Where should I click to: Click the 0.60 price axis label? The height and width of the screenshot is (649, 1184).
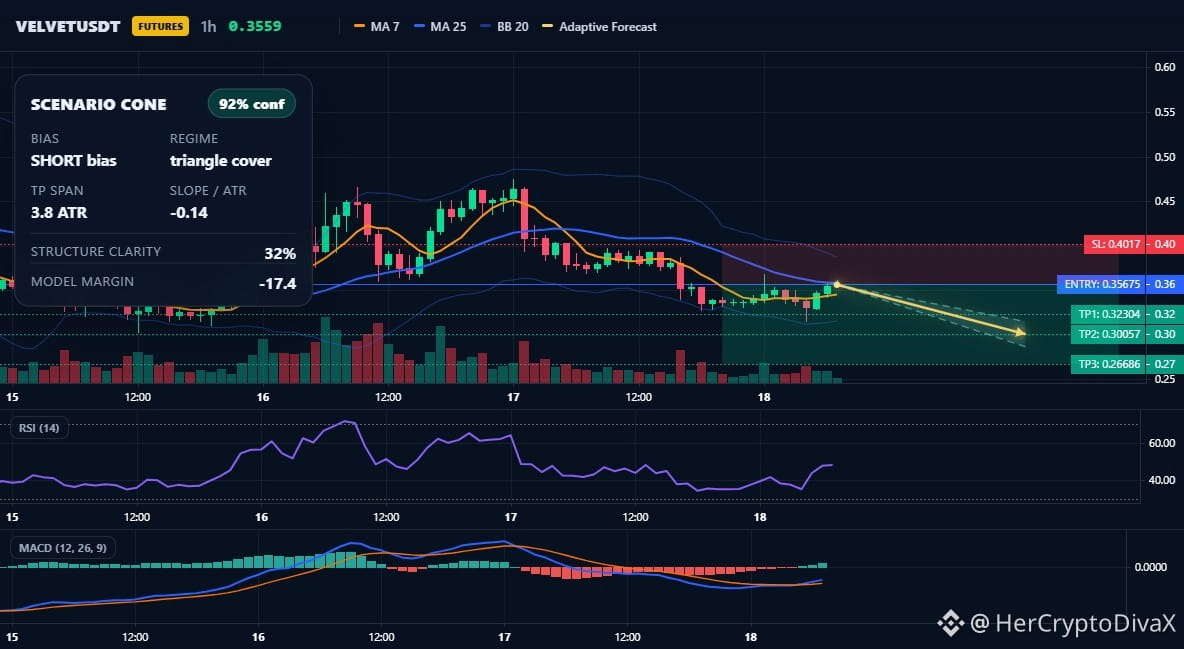[1165, 66]
